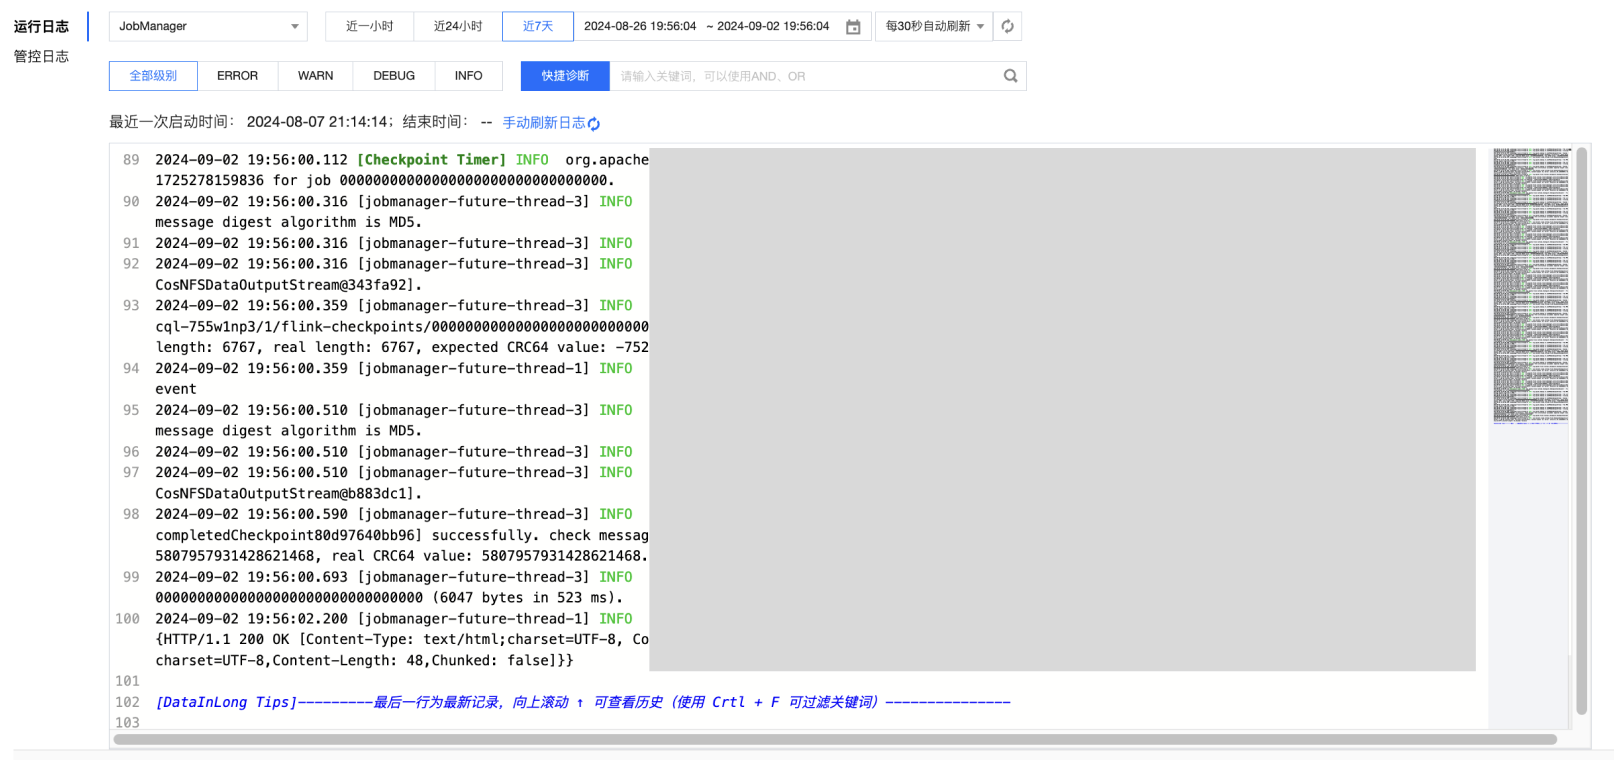Filter logs by ERROR level
The width and height of the screenshot is (1614, 760).
tap(237, 76)
